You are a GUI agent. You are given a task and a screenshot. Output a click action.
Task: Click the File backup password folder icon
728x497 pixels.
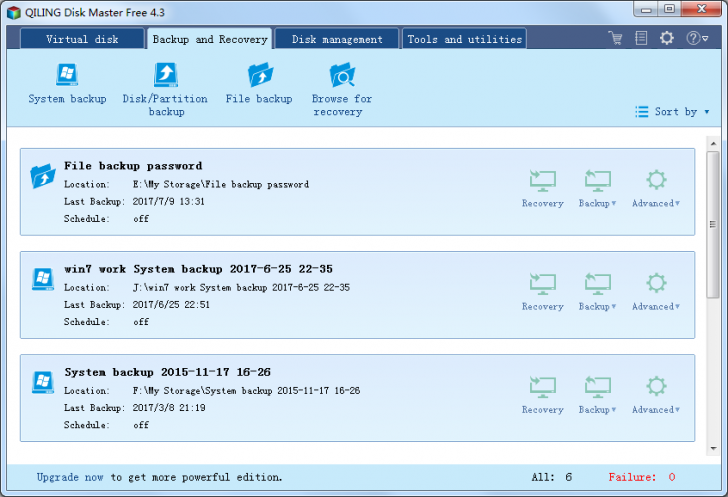[43, 176]
